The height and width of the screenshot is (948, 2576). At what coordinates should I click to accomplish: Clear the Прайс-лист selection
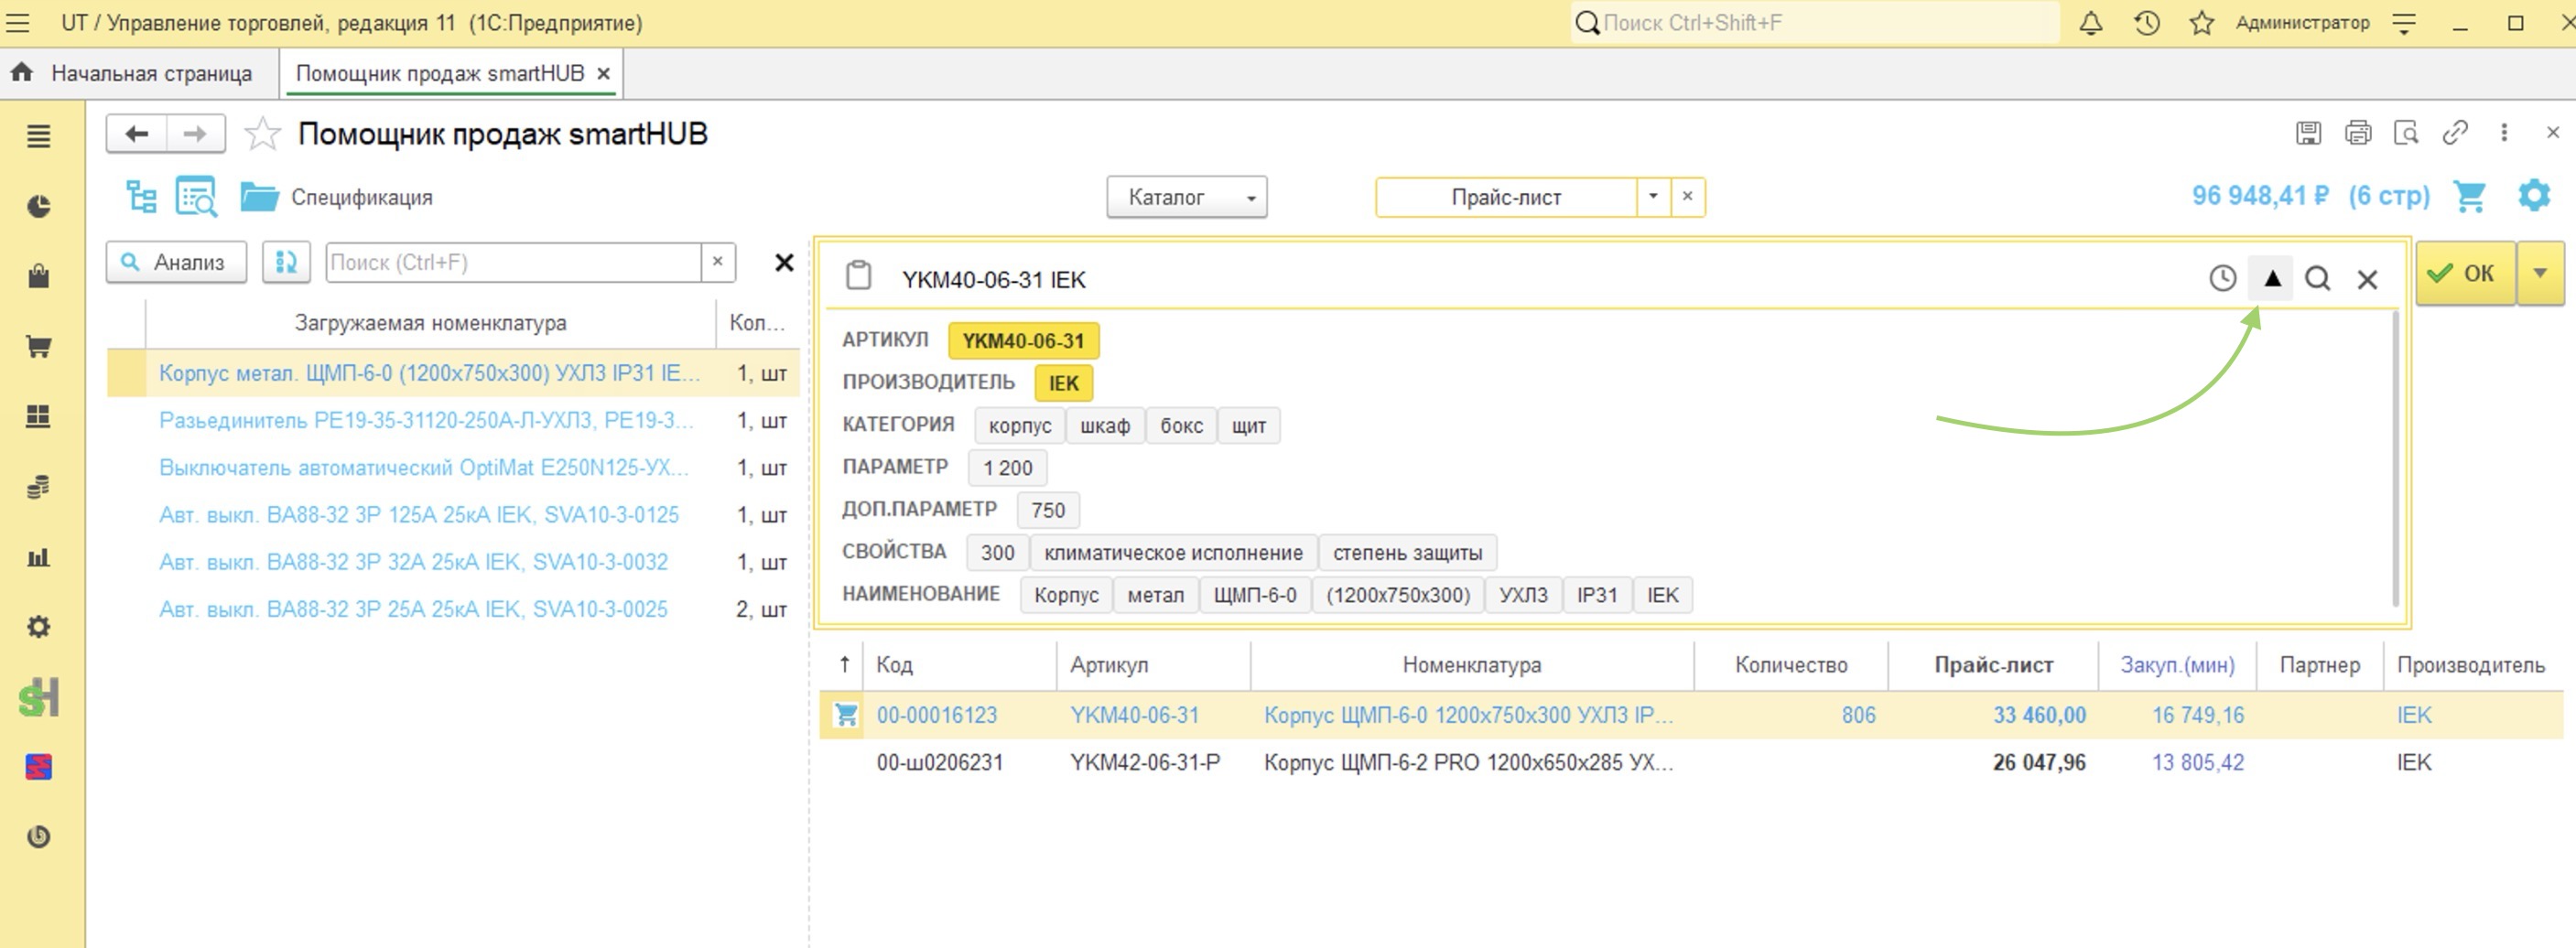pos(1687,197)
